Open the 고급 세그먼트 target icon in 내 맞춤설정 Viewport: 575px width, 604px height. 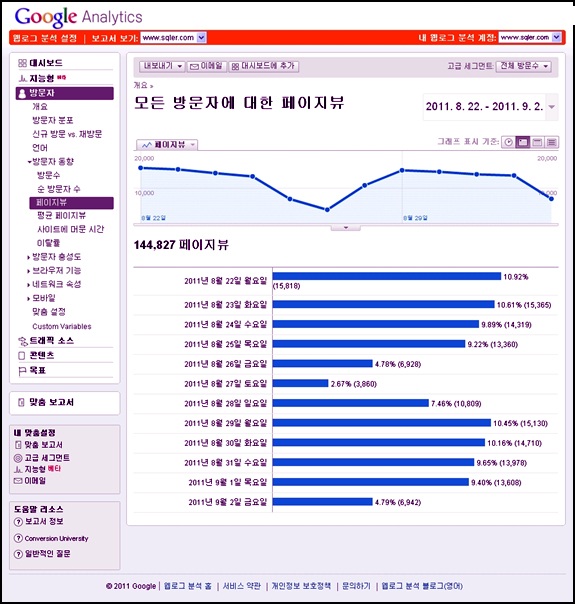(18, 458)
